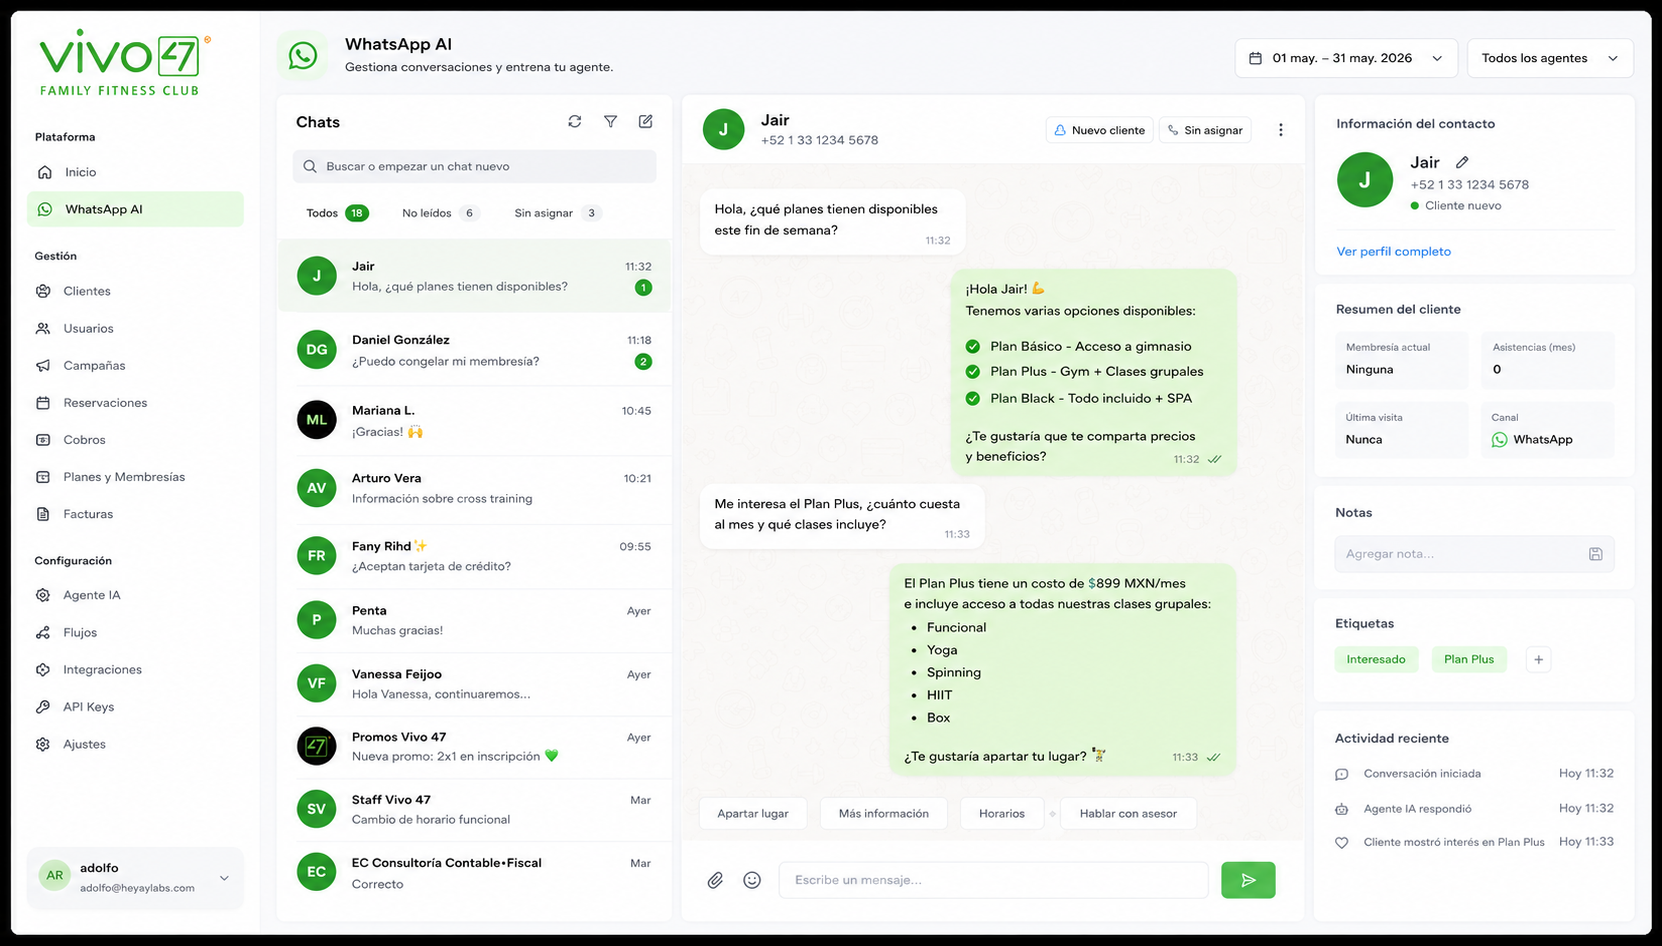
Task: Open the chat filter icon
Action: [610, 121]
